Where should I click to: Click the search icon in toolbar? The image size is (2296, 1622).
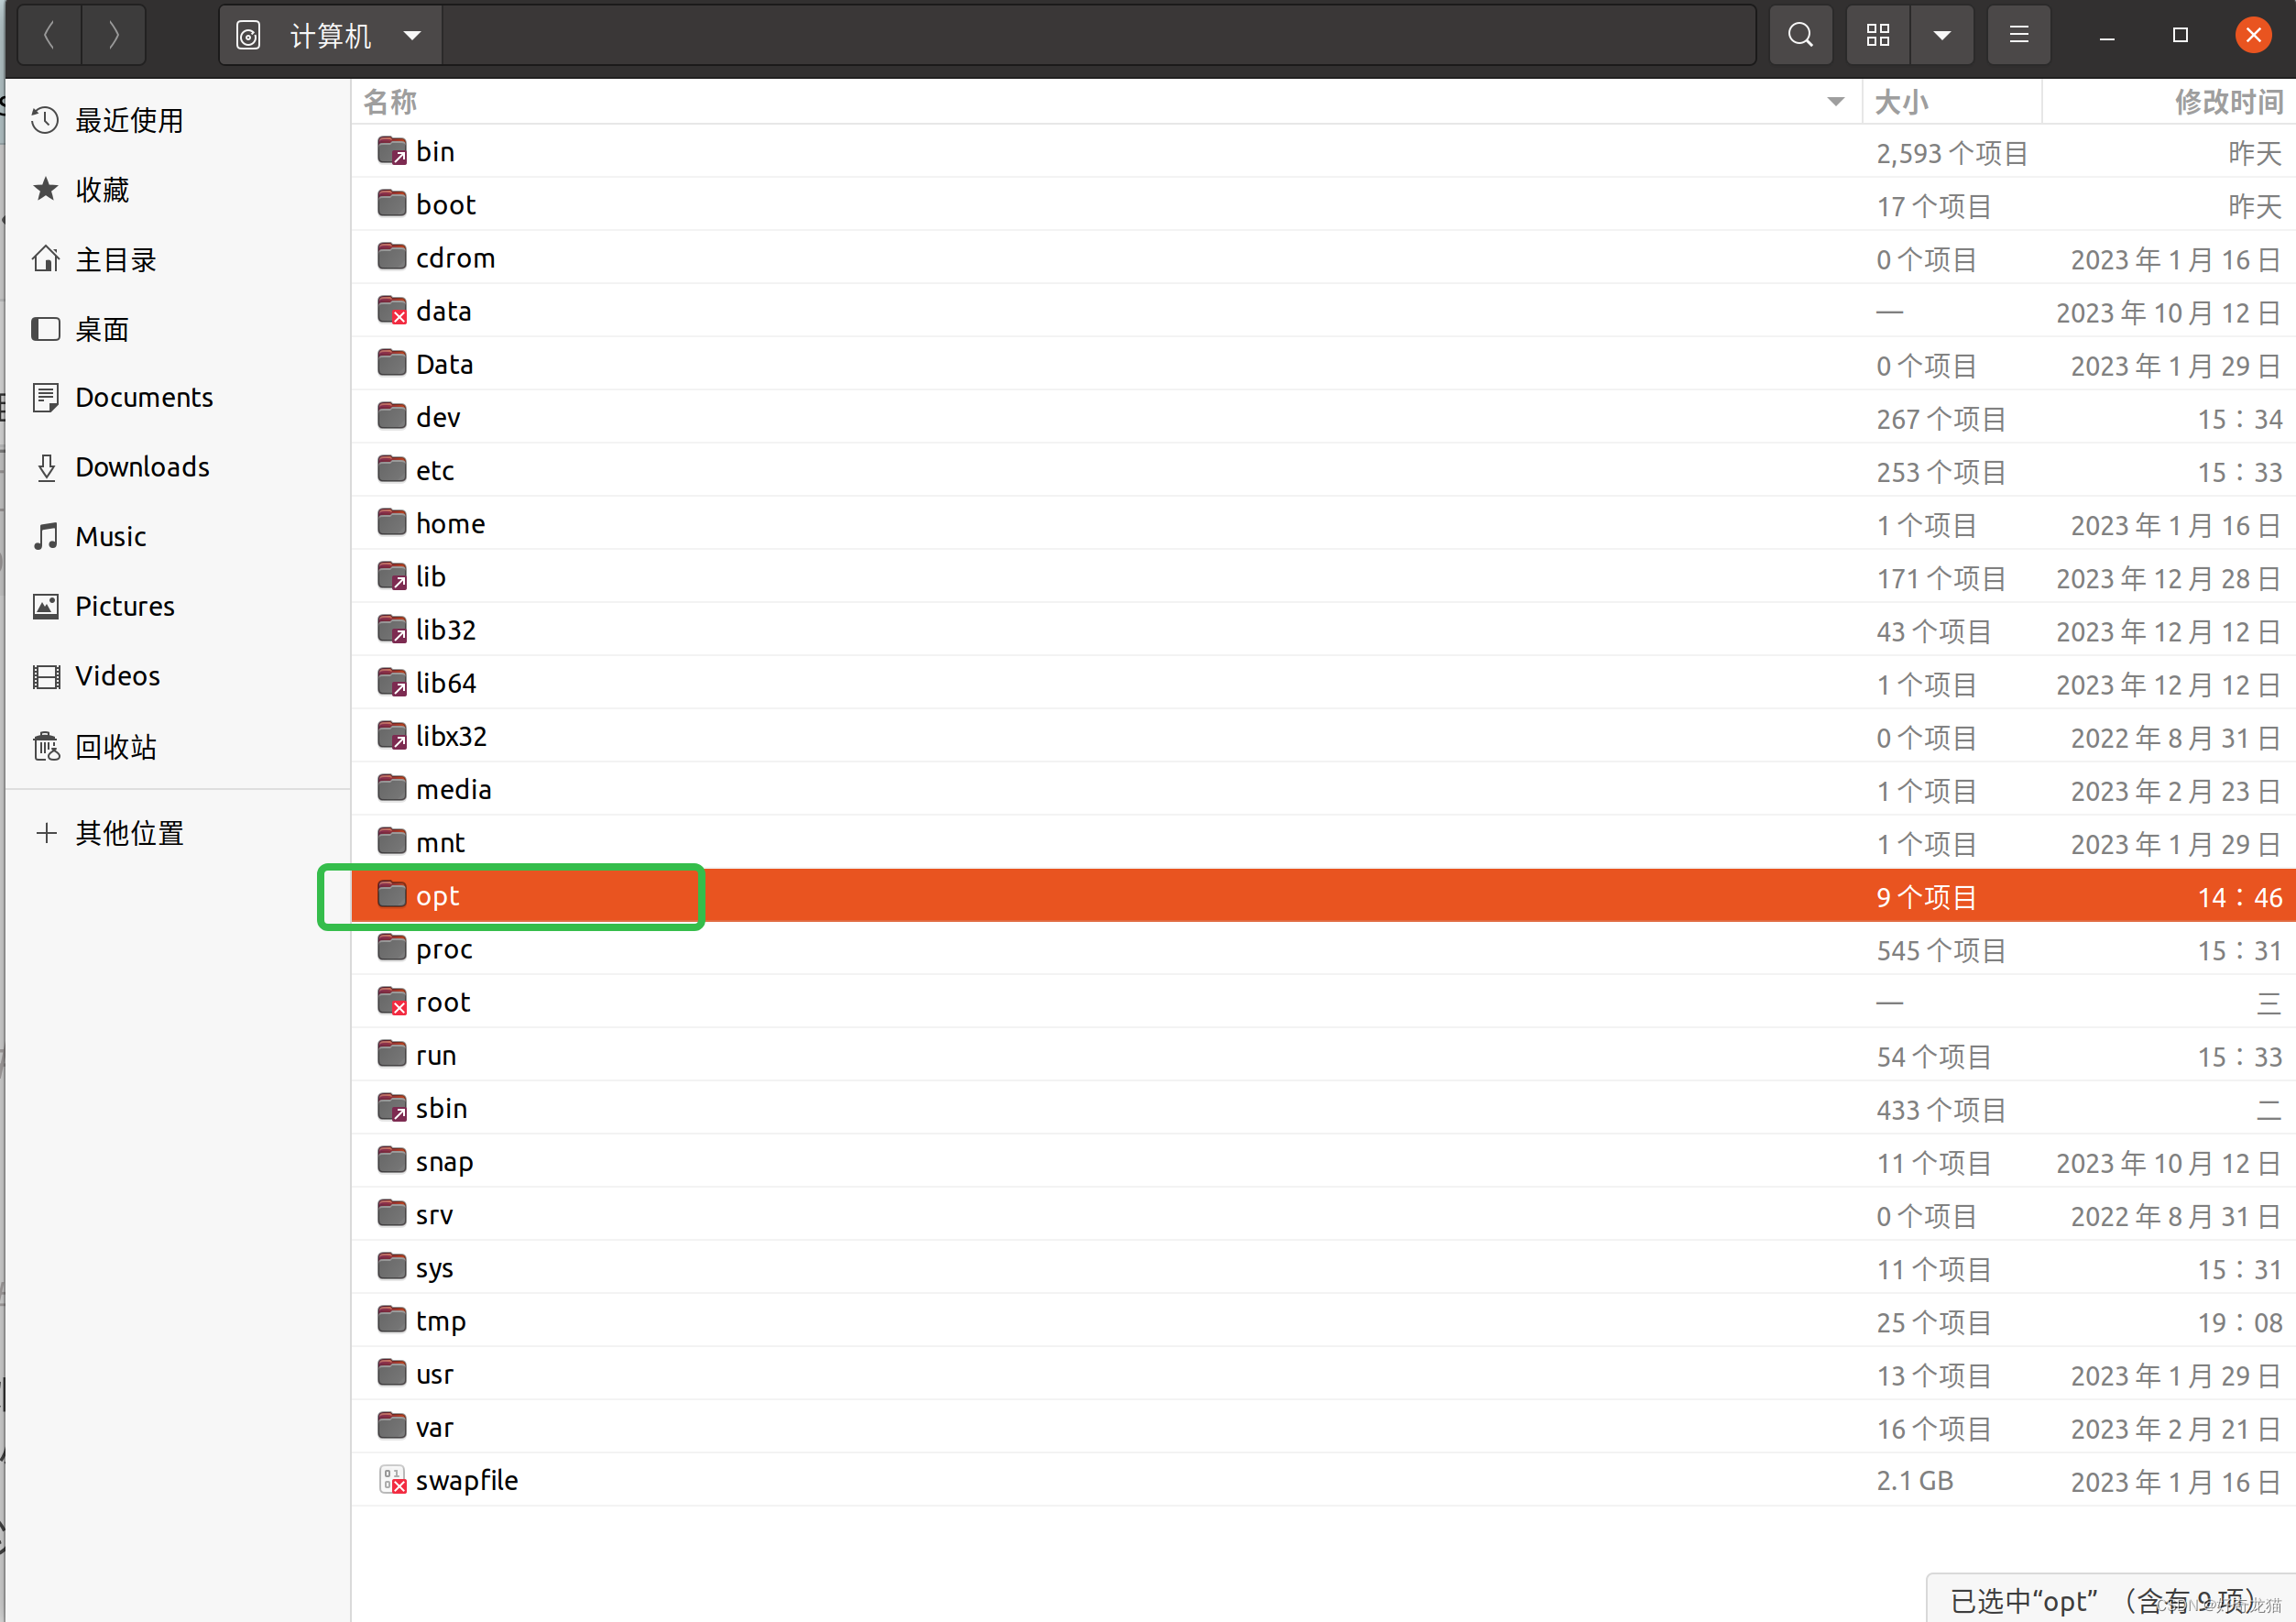pyautogui.click(x=1799, y=35)
